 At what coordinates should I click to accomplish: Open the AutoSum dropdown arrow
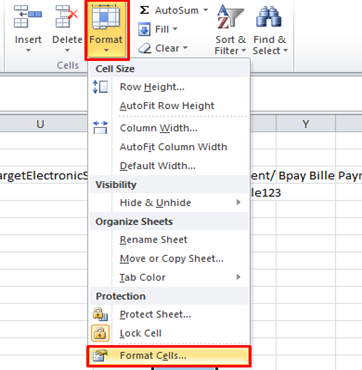tap(205, 10)
